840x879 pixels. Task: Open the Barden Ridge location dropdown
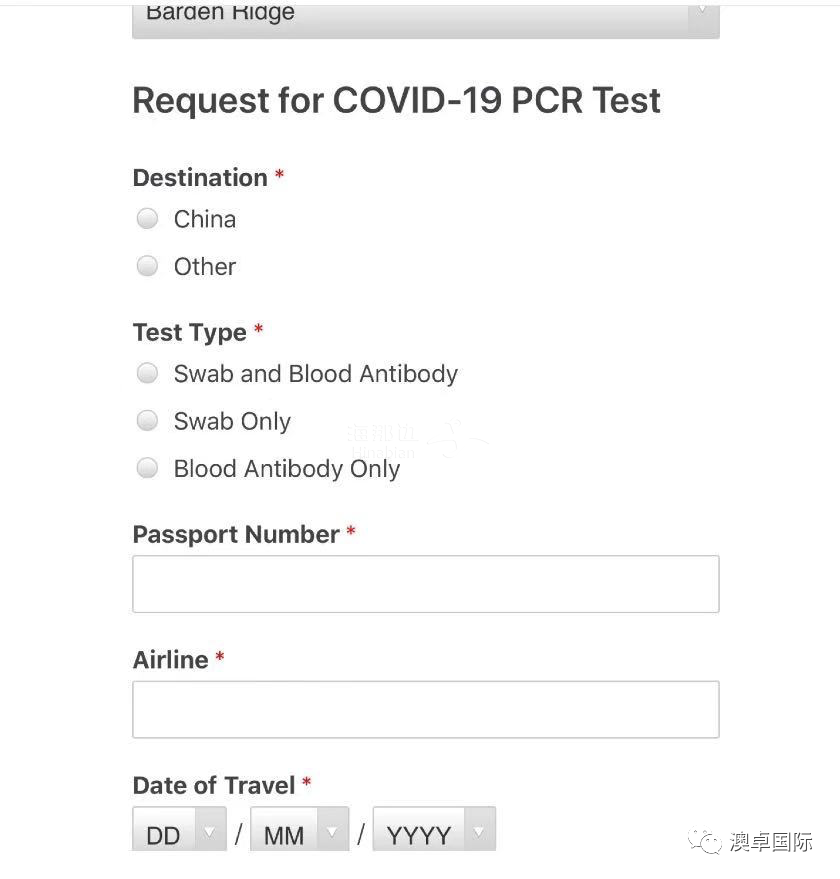(426, 21)
